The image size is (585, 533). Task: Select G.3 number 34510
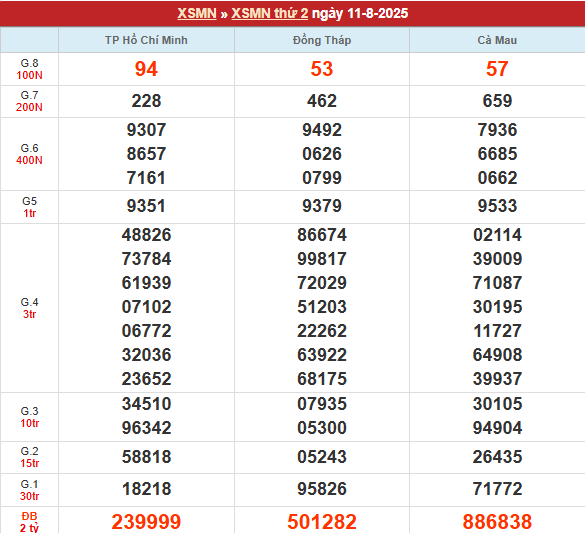click(x=146, y=404)
